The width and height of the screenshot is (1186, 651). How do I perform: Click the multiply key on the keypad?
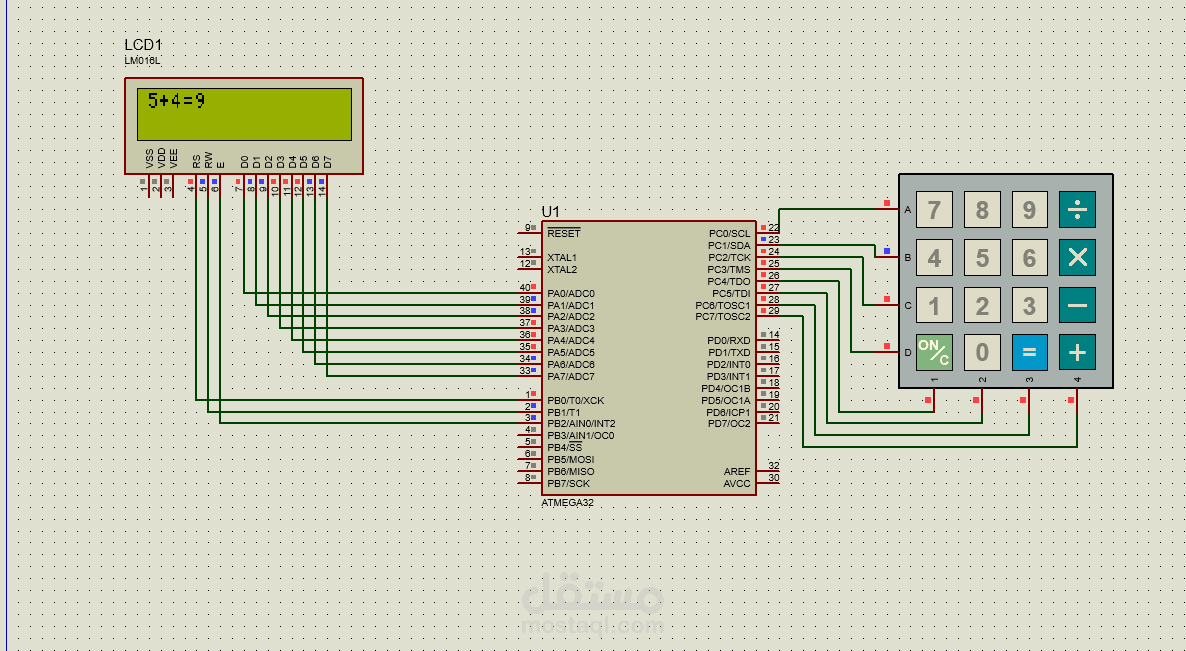click(1077, 257)
